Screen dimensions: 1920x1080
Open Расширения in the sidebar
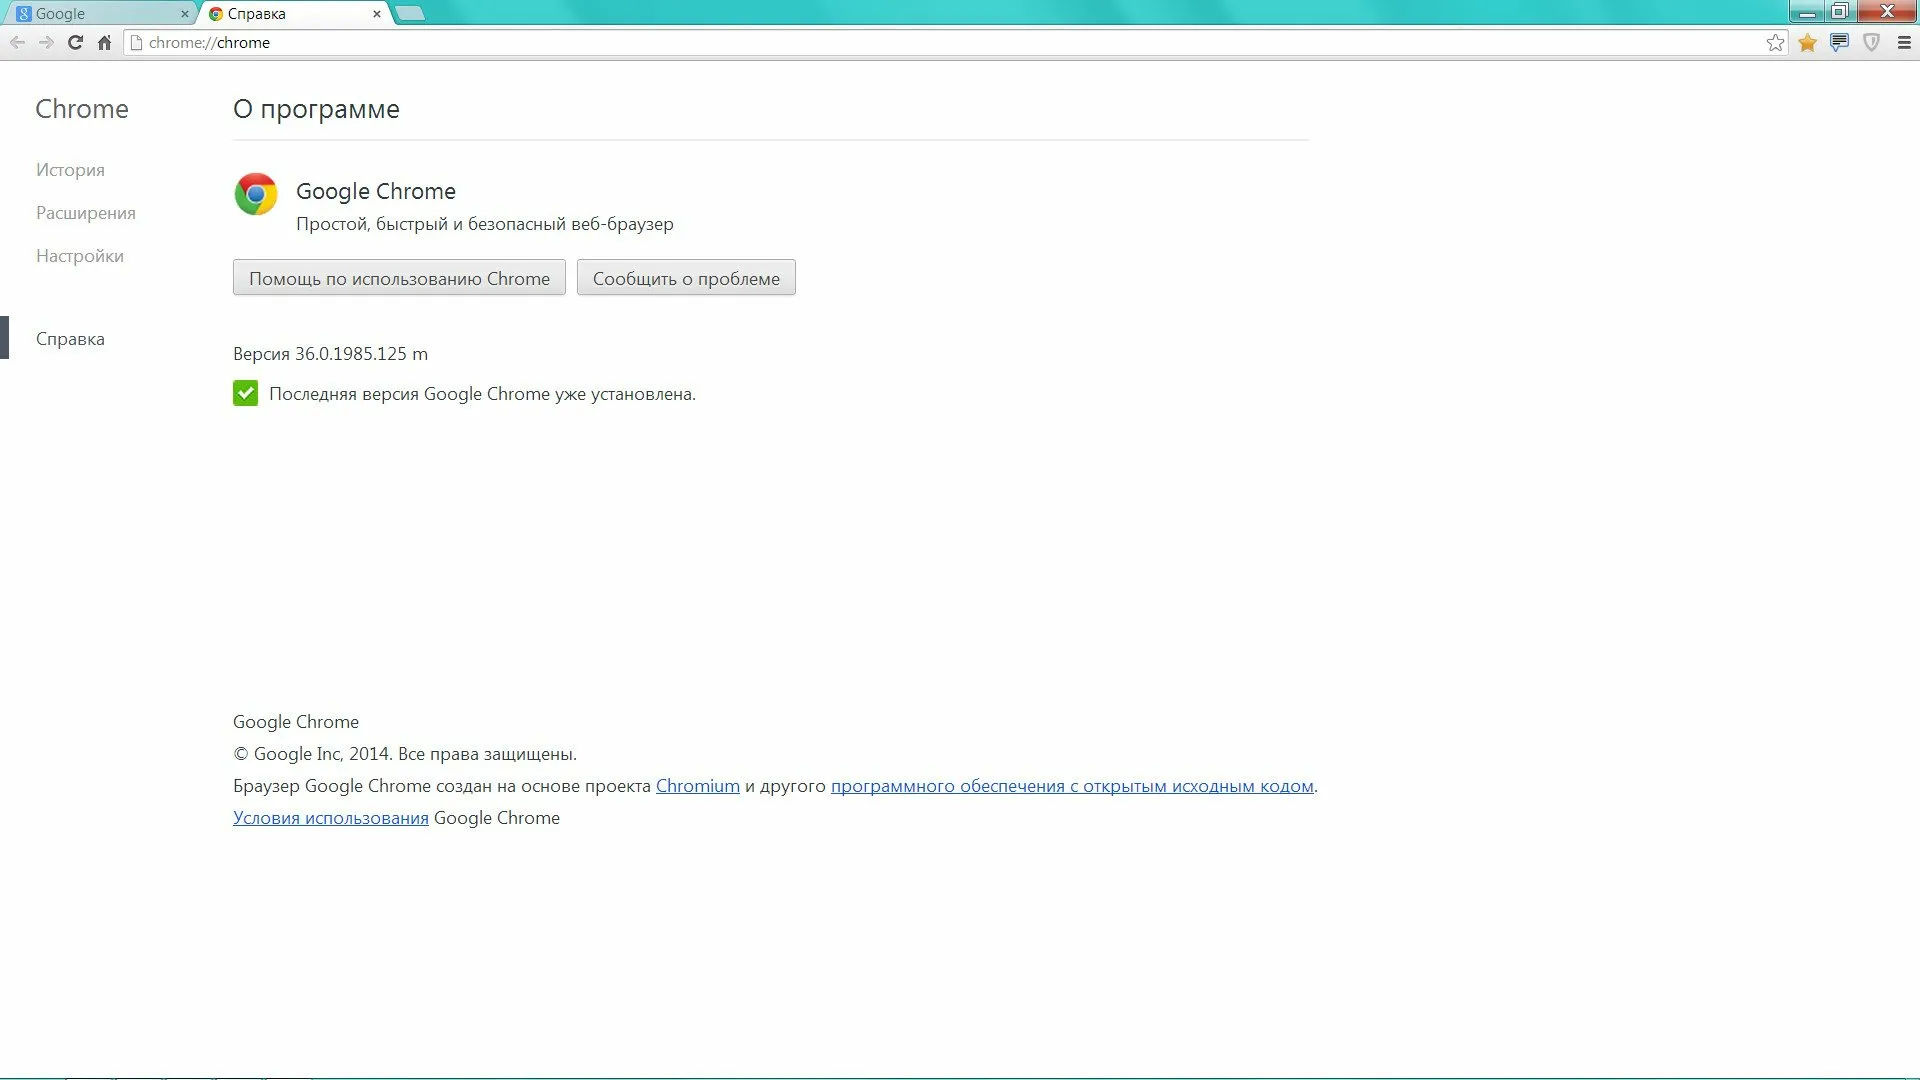[86, 213]
